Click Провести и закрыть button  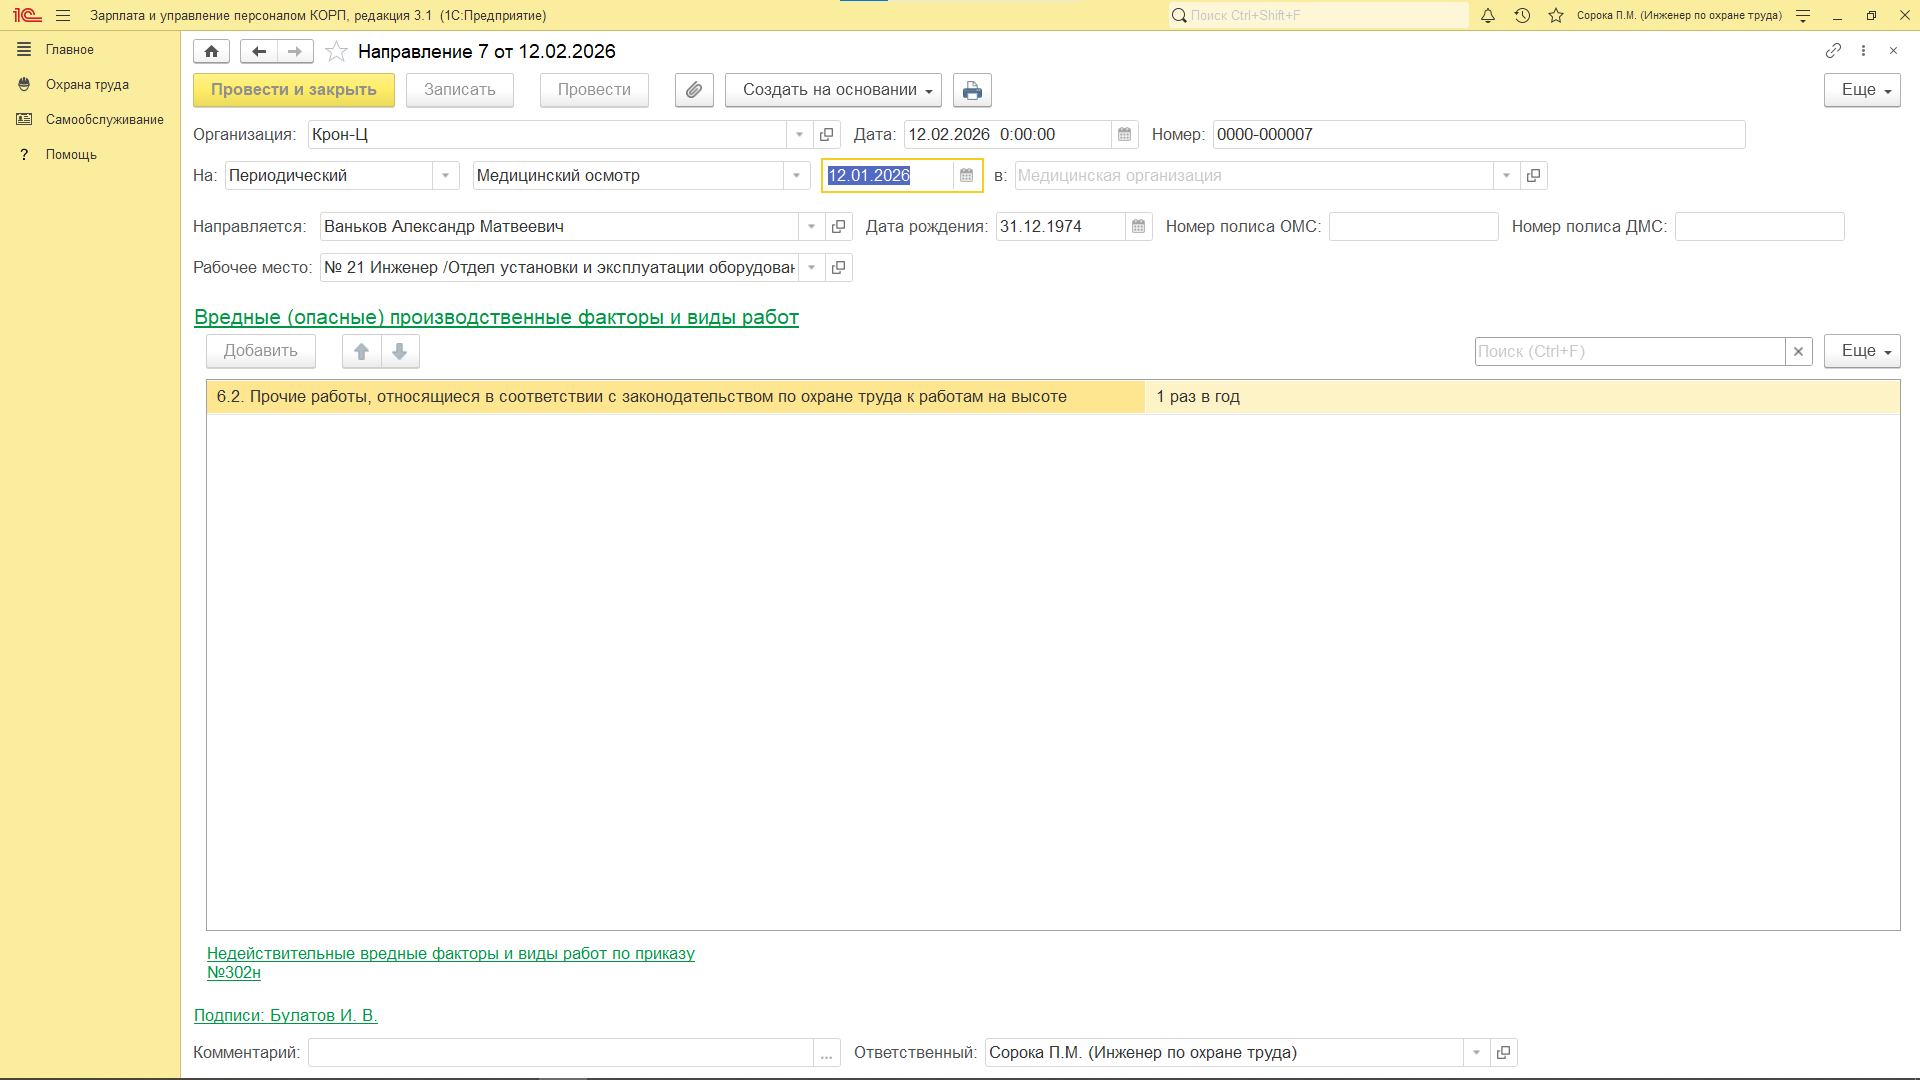coord(294,90)
